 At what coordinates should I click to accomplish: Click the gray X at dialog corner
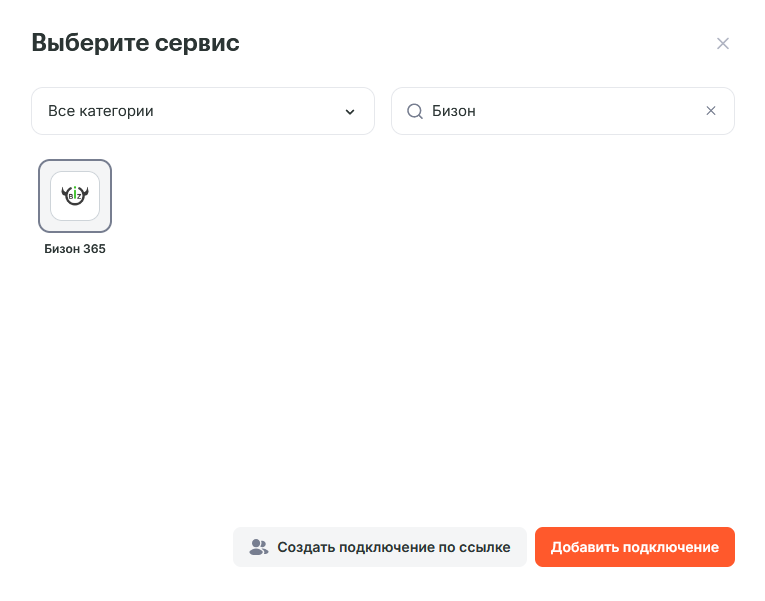click(x=723, y=43)
